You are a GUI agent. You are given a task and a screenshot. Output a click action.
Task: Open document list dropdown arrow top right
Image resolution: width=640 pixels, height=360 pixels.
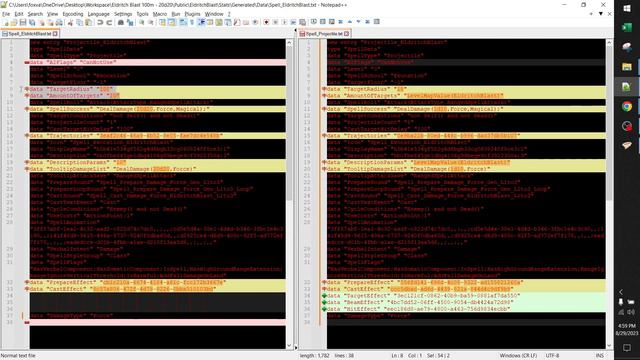point(600,14)
